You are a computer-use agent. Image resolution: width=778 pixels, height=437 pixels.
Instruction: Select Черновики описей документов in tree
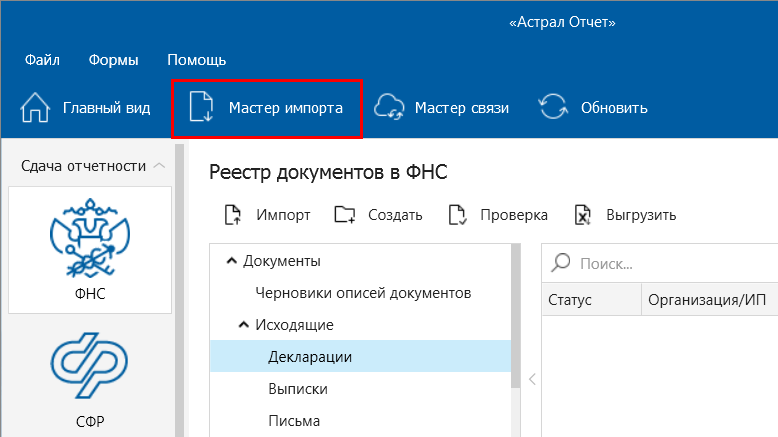click(363, 293)
